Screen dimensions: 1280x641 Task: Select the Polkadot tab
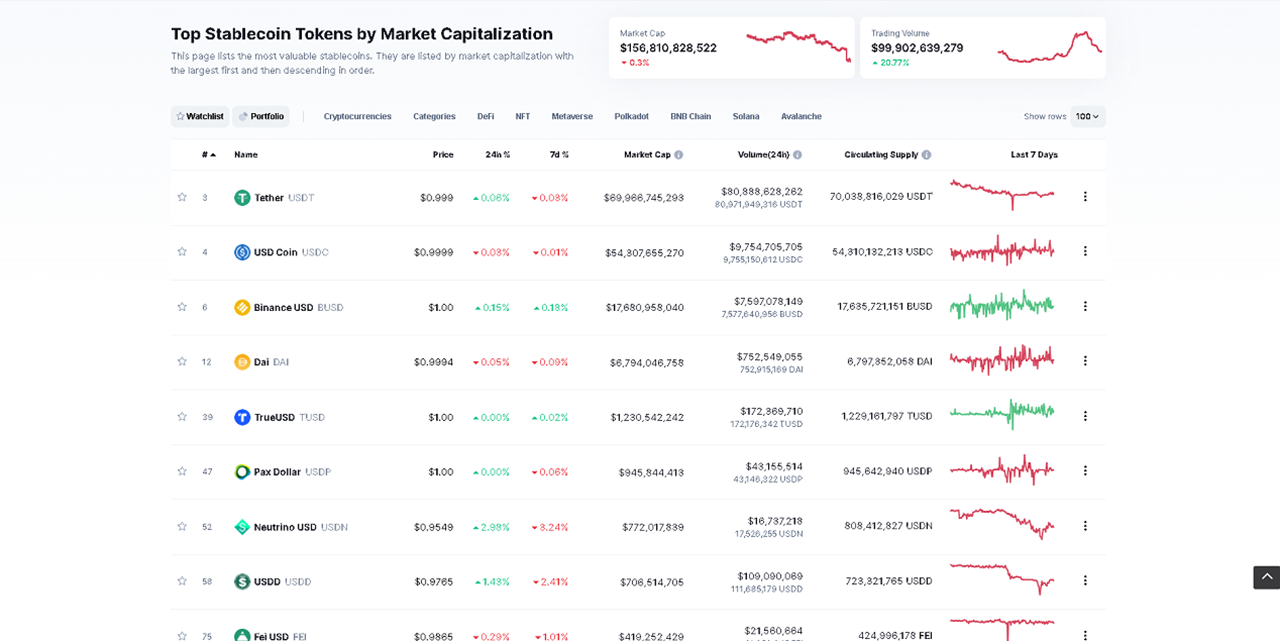click(x=632, y=117)
